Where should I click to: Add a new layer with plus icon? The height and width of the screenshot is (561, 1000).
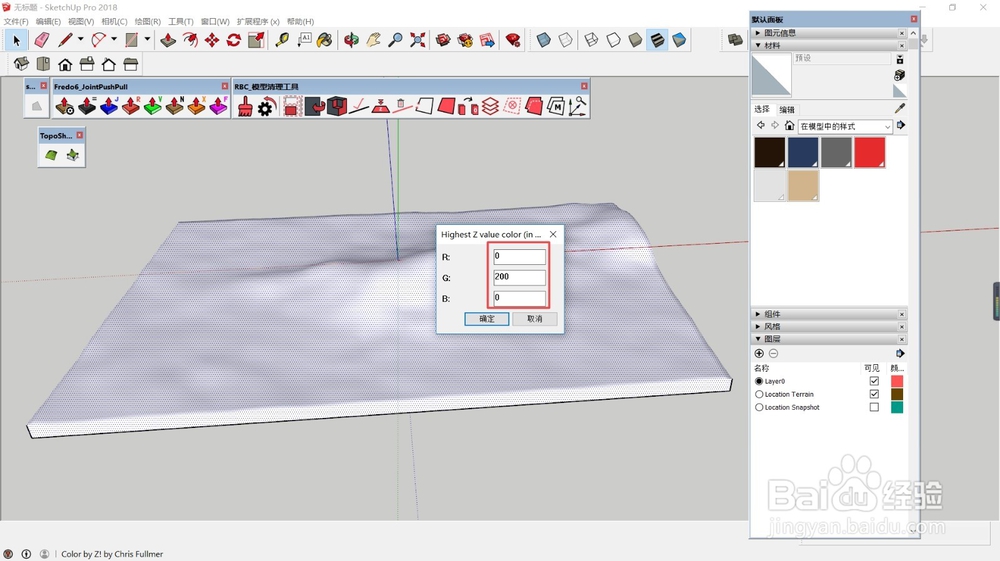point(759,353)
